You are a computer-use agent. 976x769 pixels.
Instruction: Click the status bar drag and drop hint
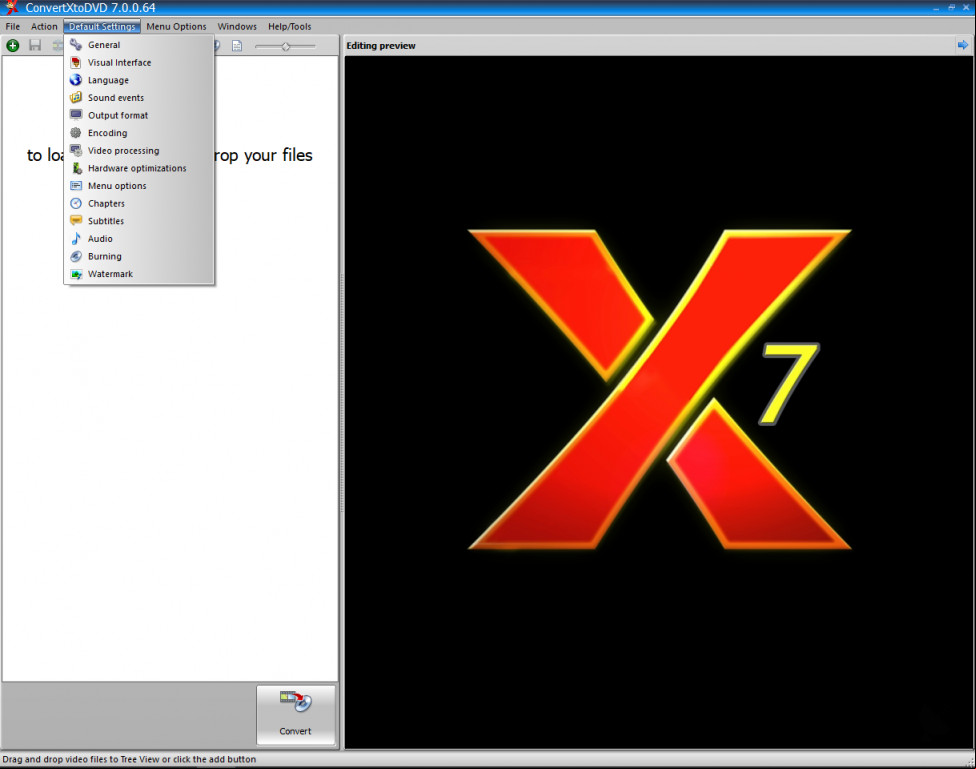[x=129, y=759]
